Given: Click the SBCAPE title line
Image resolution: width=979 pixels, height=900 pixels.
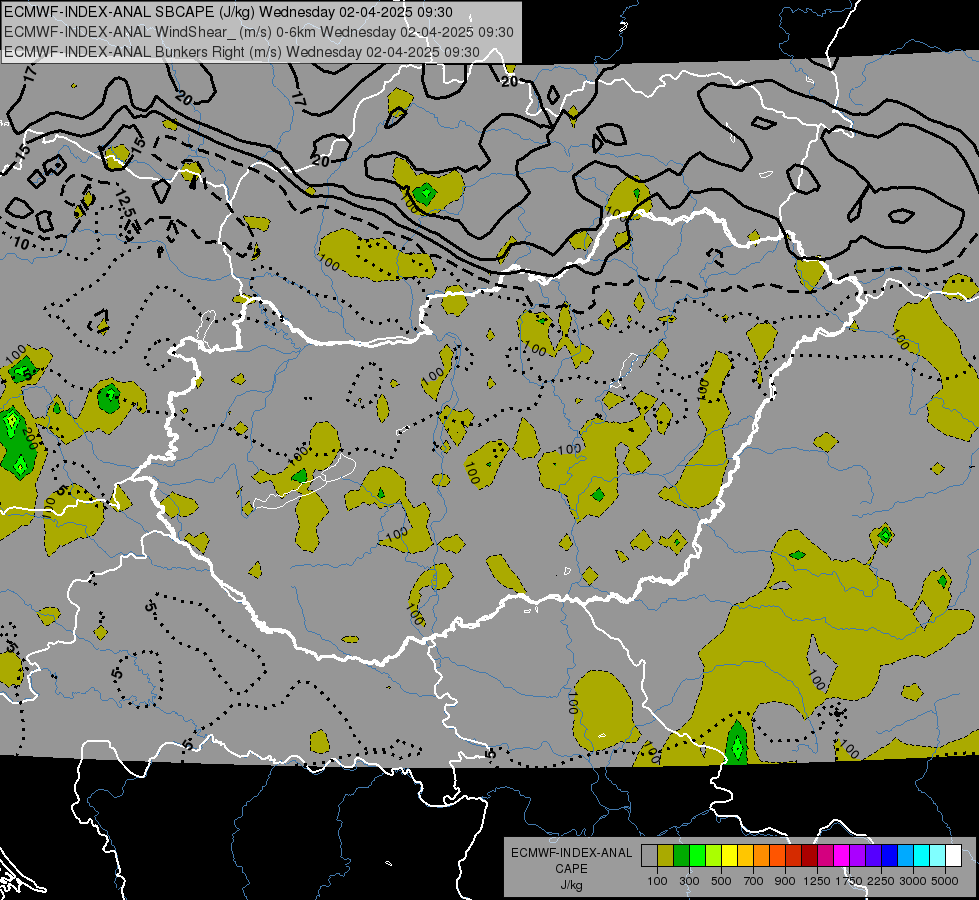Looking at the screenshot, I should click(229, 12).
